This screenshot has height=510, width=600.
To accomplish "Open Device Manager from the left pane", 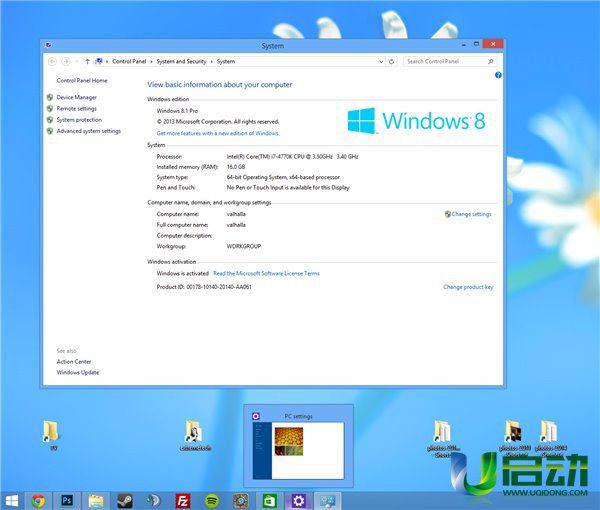I will point(76,97).
